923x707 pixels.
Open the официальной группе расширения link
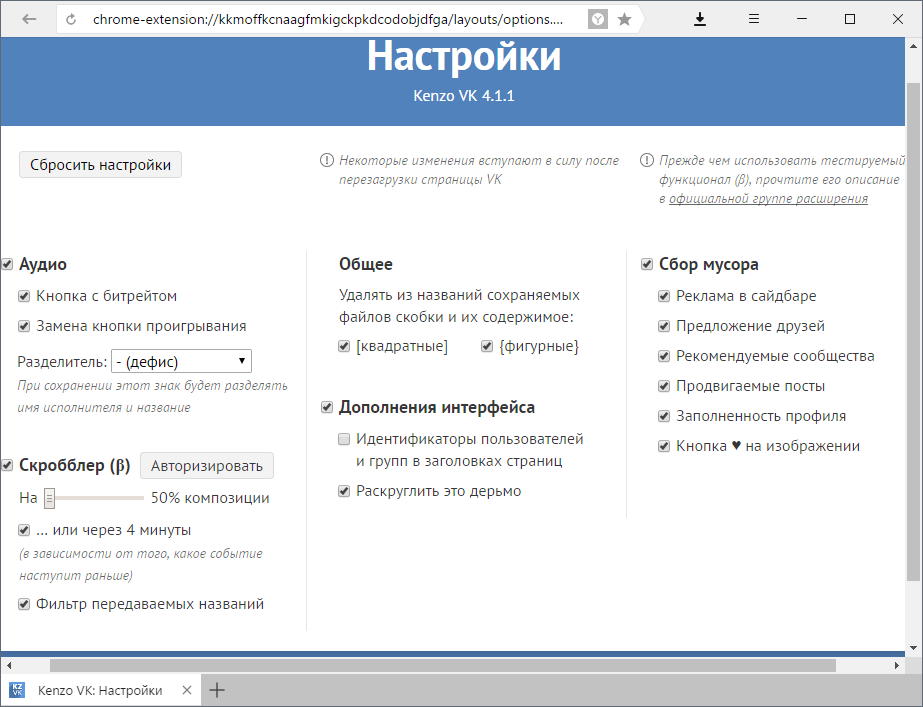[x=768, y=199]
